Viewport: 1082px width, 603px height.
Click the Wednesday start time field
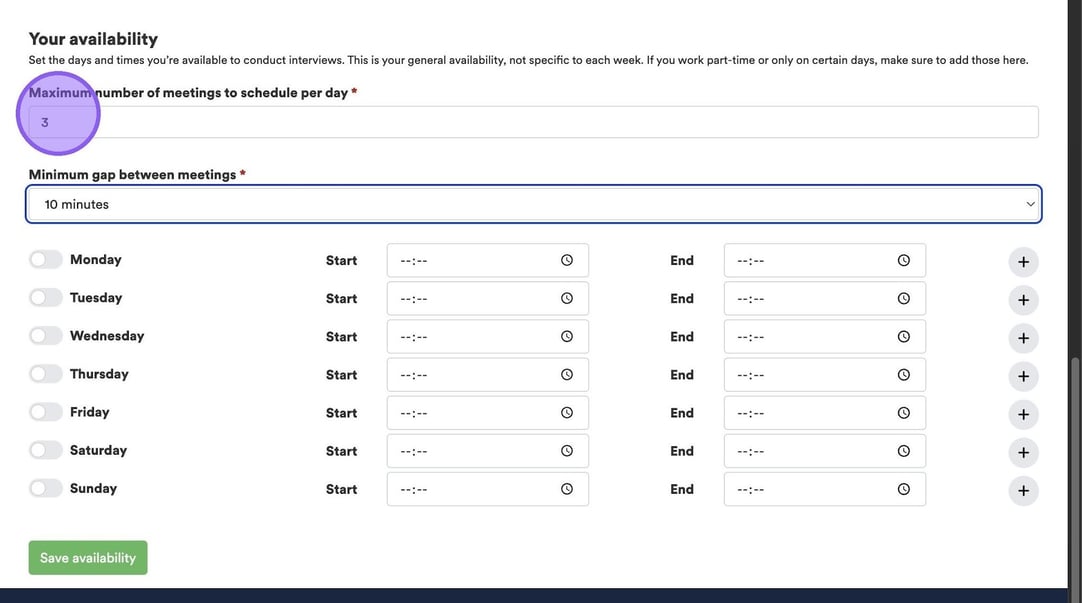475,337
